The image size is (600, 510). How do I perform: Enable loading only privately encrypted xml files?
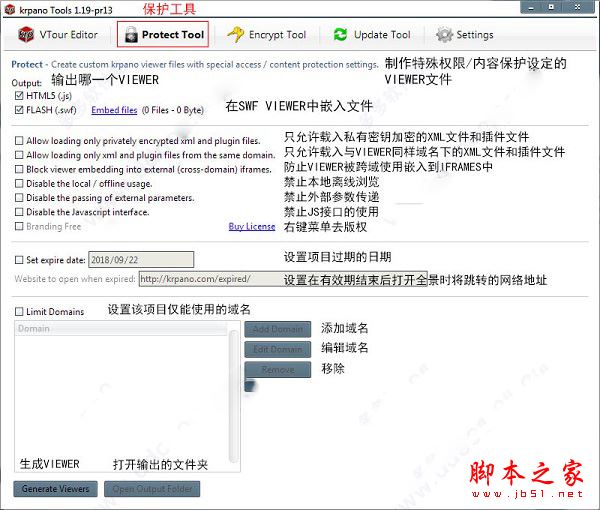coord(19,140)
